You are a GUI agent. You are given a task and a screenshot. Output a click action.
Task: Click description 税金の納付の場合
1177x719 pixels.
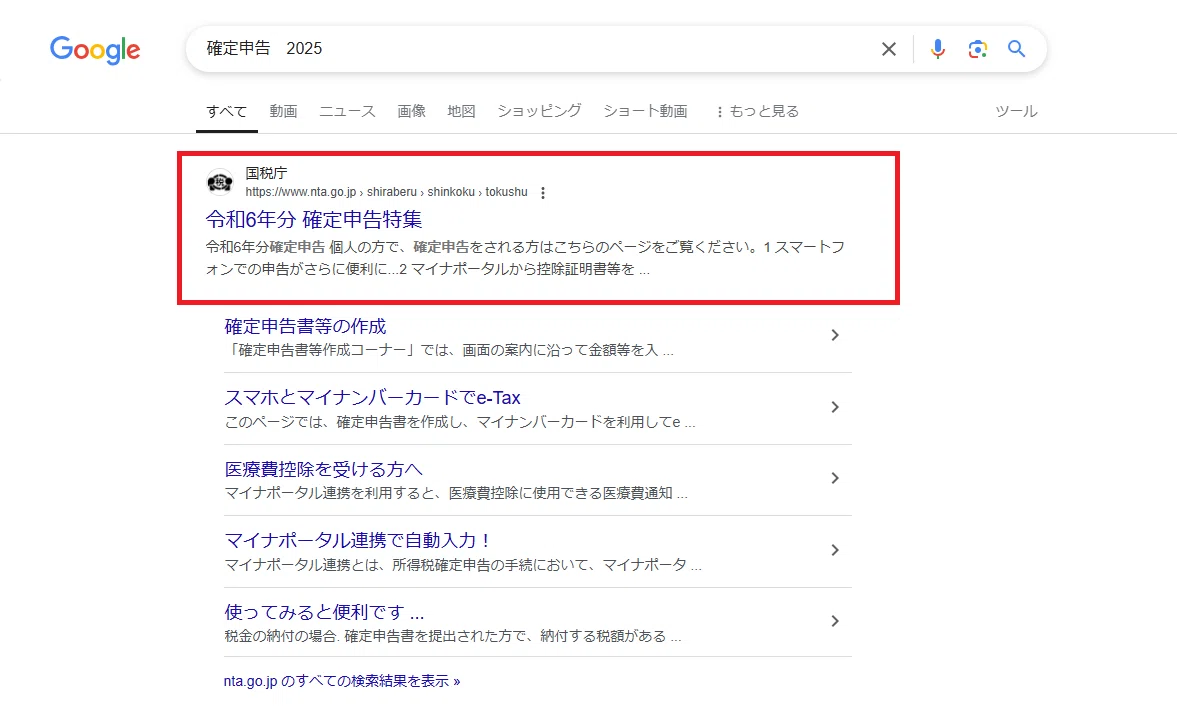pos(453,636)
